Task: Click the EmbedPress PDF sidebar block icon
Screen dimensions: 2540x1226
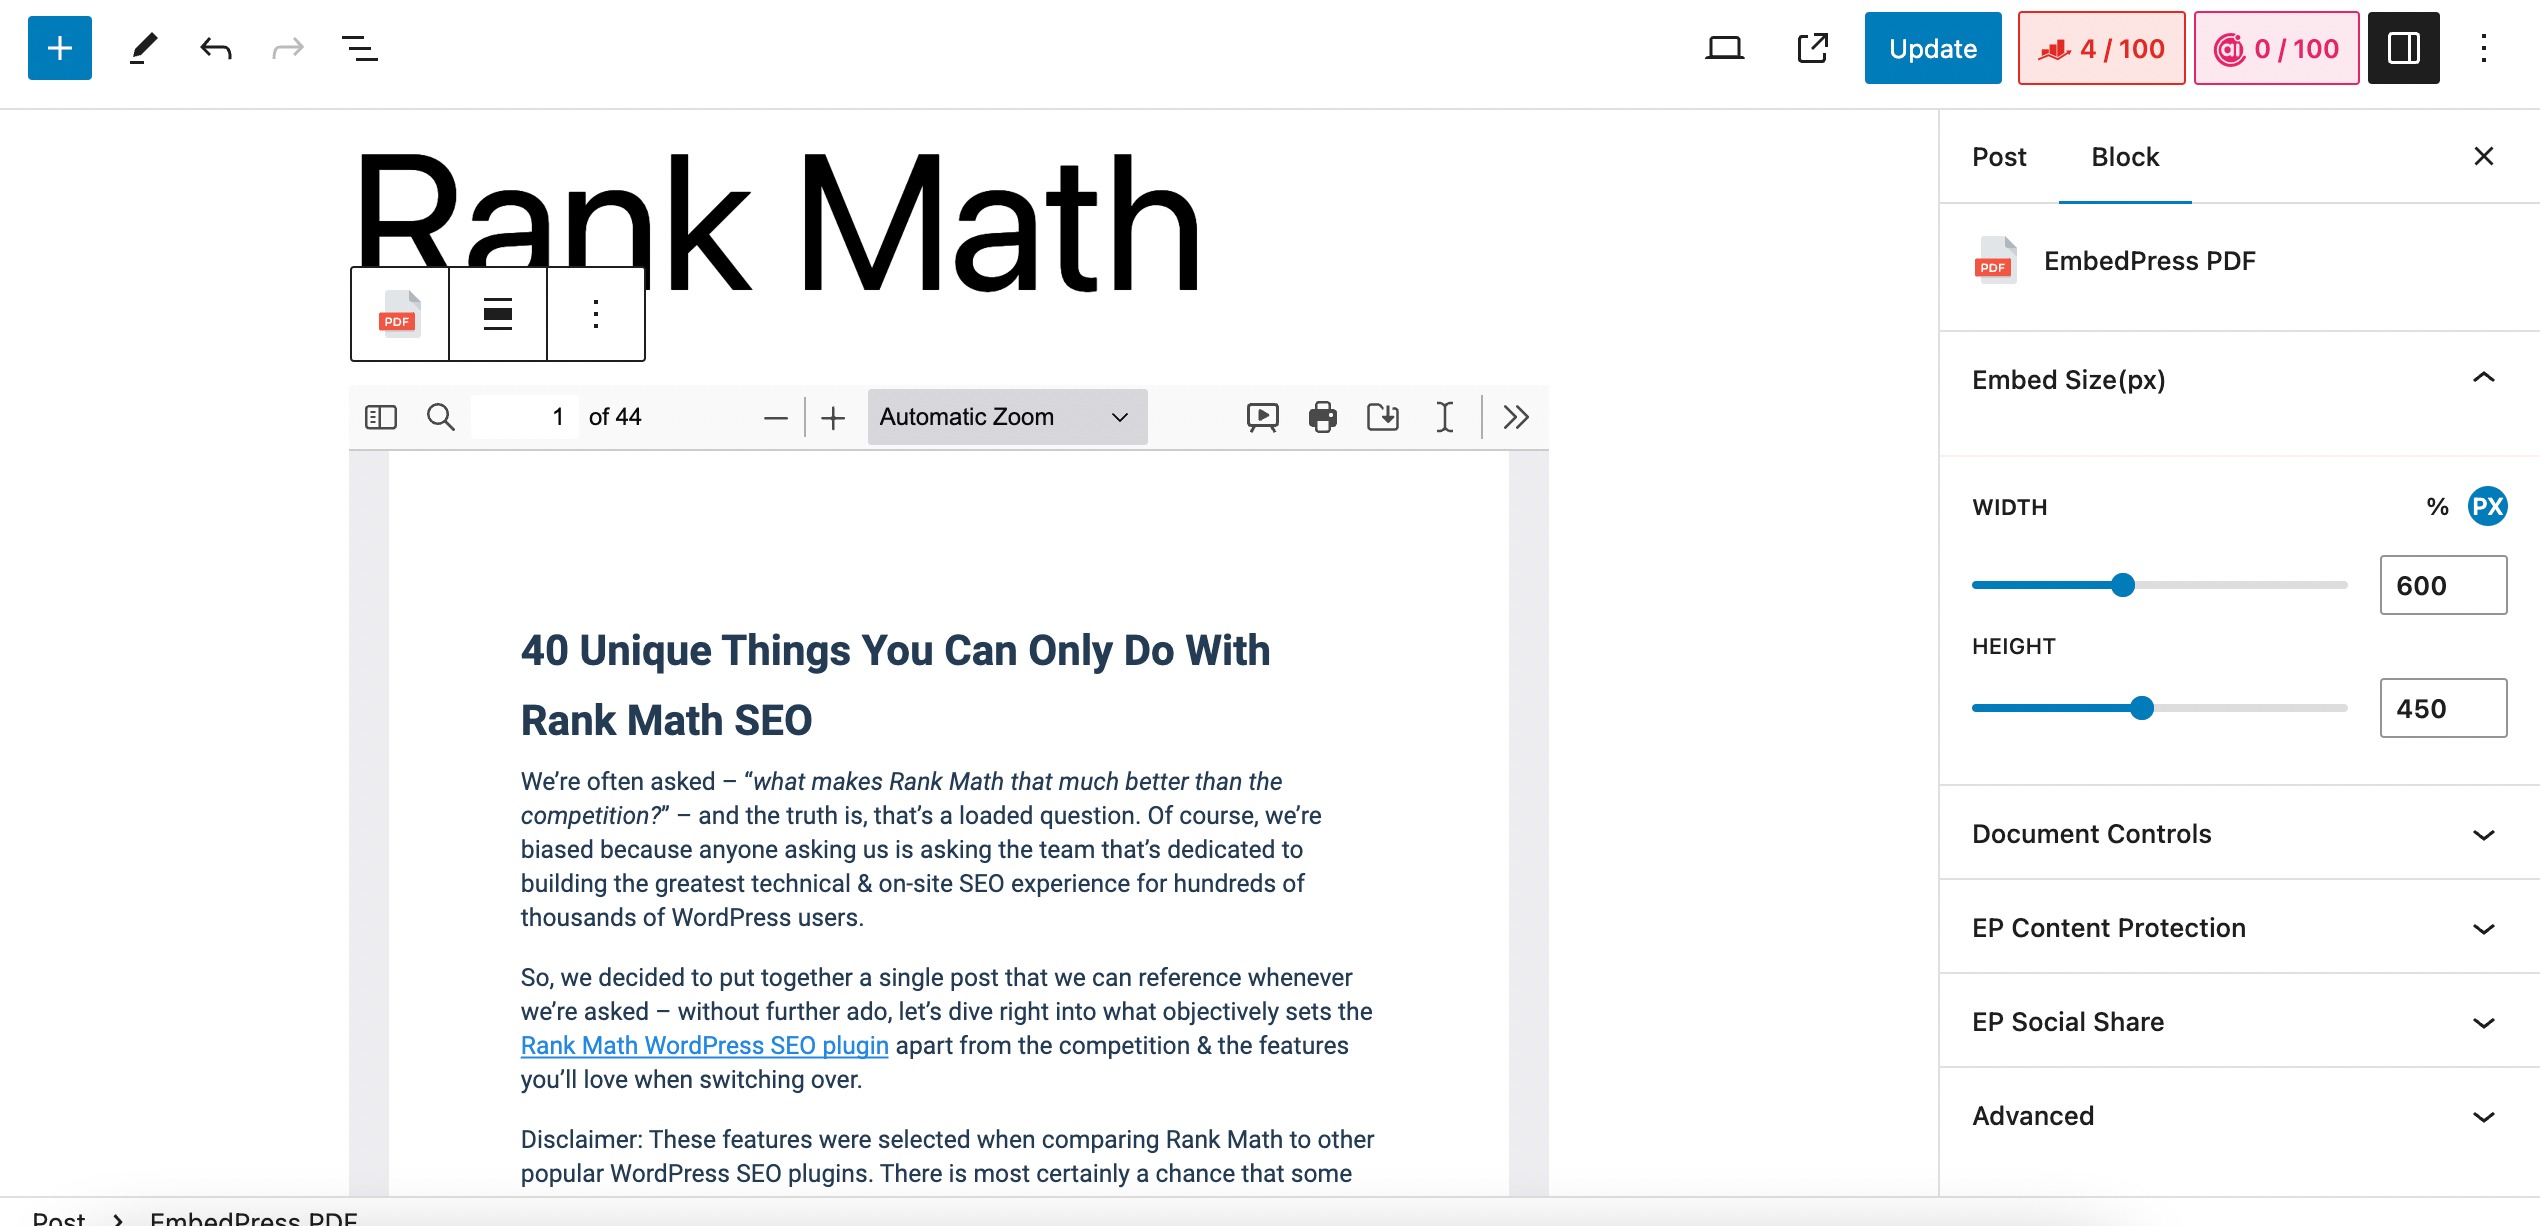Action: pyautogui.click(x=1996, y=261)
